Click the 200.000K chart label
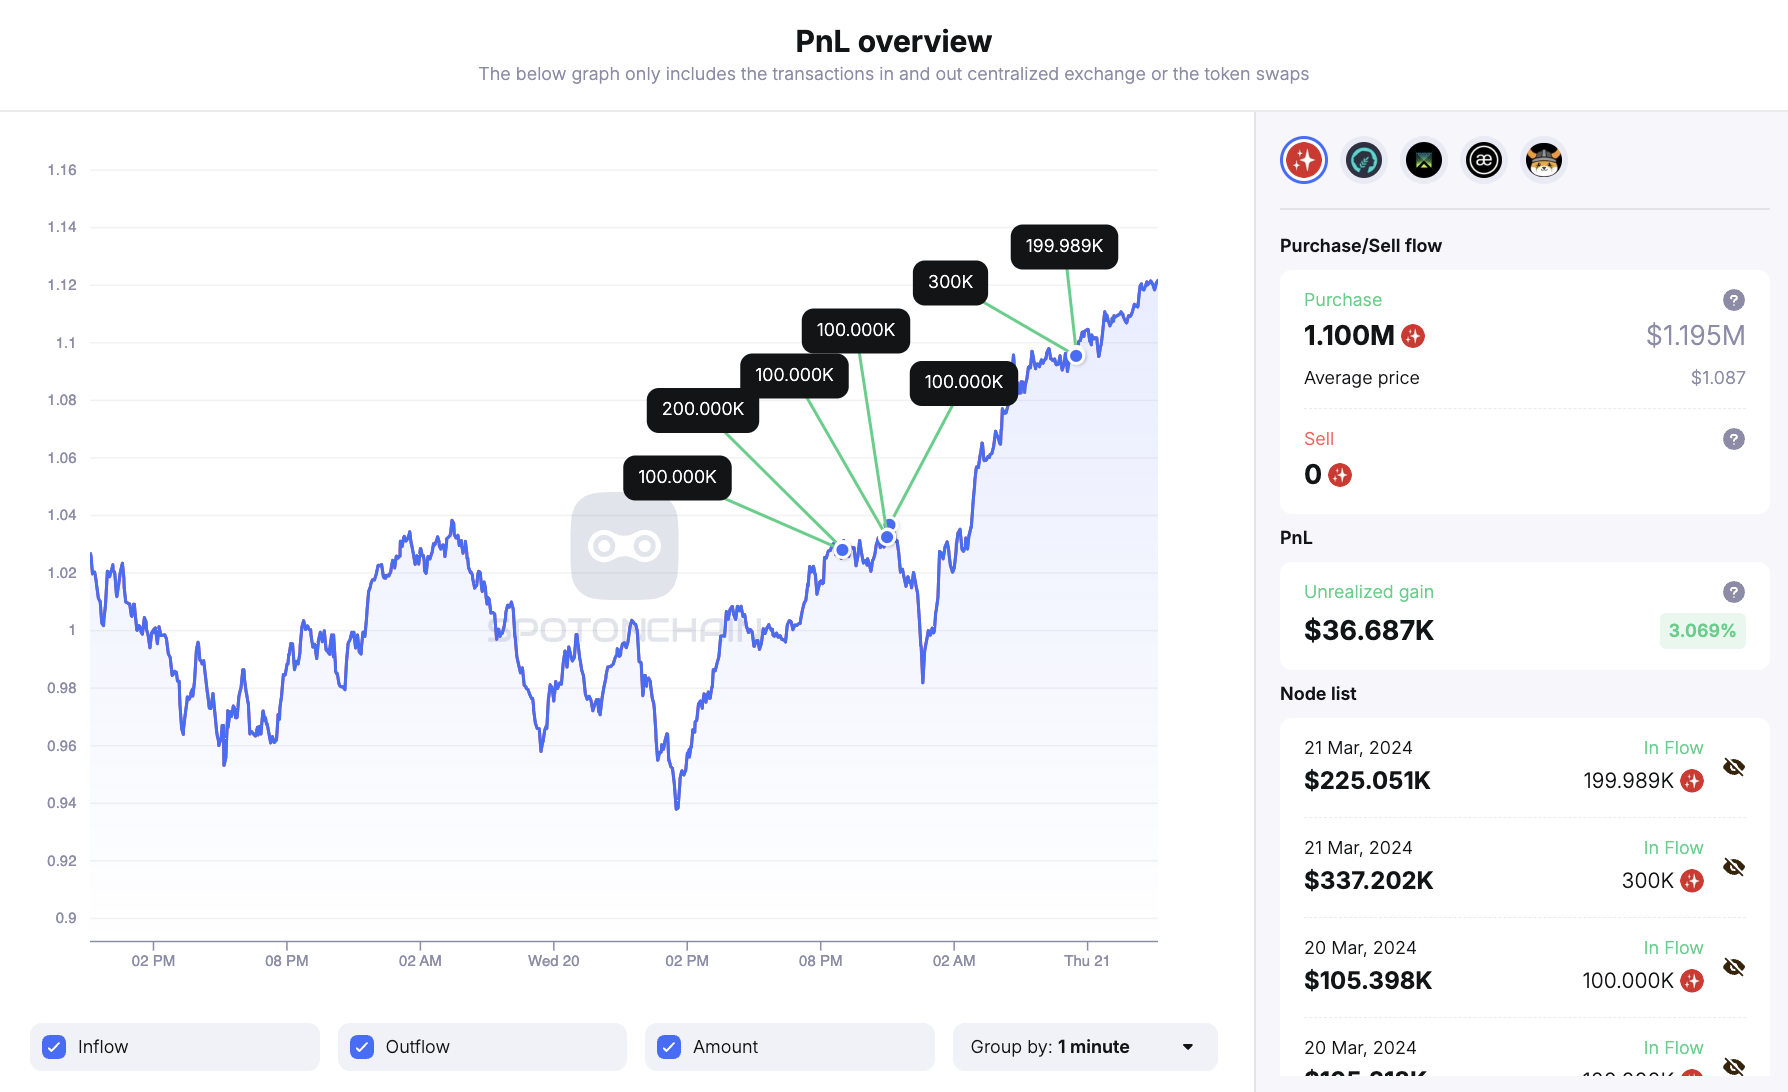This screenshot has width=1788, height=1092. pyautogui.click(x=702, y=409)
